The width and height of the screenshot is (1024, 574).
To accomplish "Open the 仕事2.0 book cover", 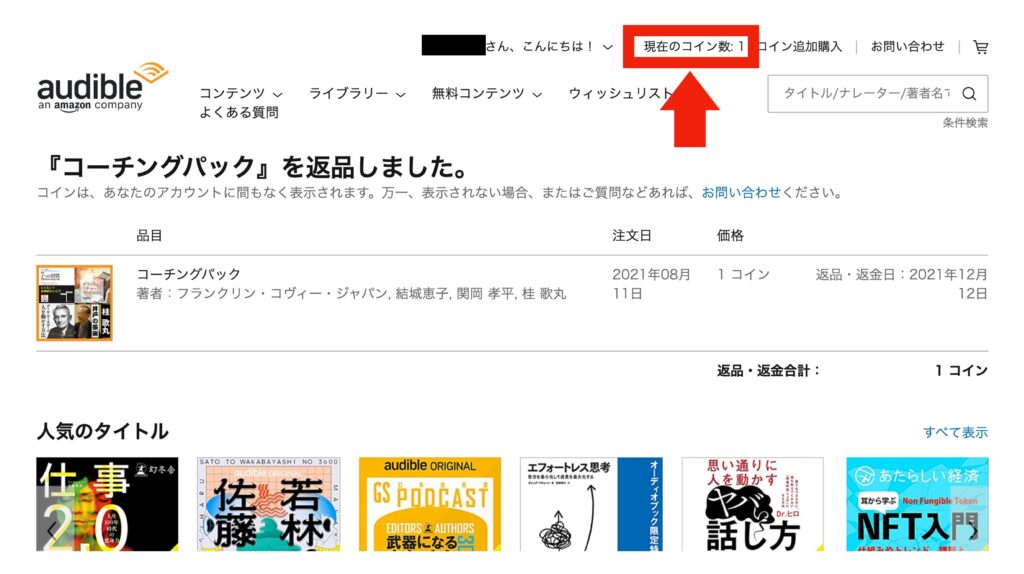I will coord(107,504).
